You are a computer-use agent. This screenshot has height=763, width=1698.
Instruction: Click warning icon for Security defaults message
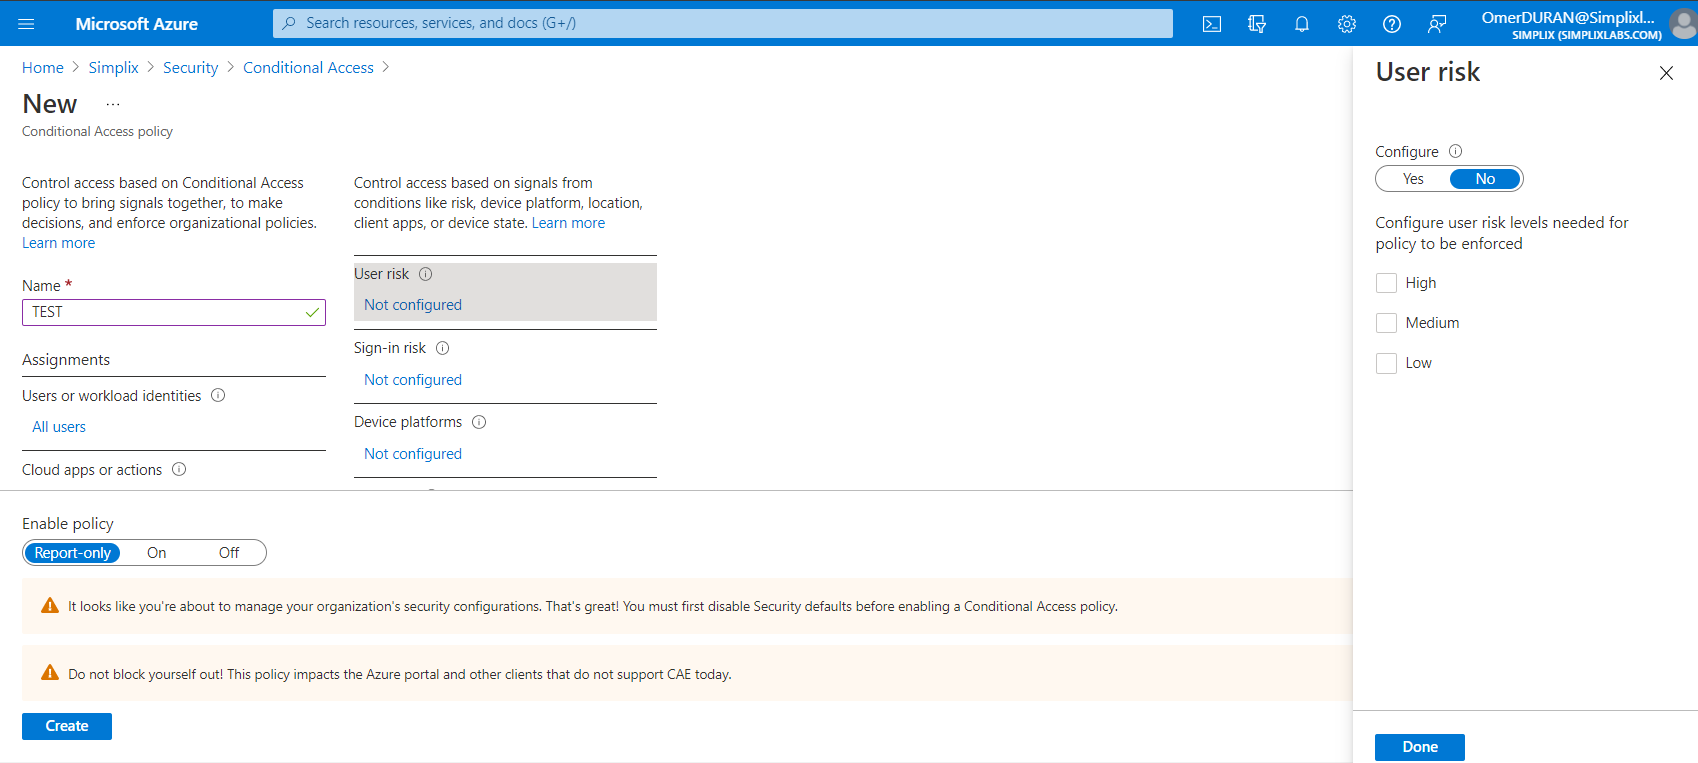50,605
